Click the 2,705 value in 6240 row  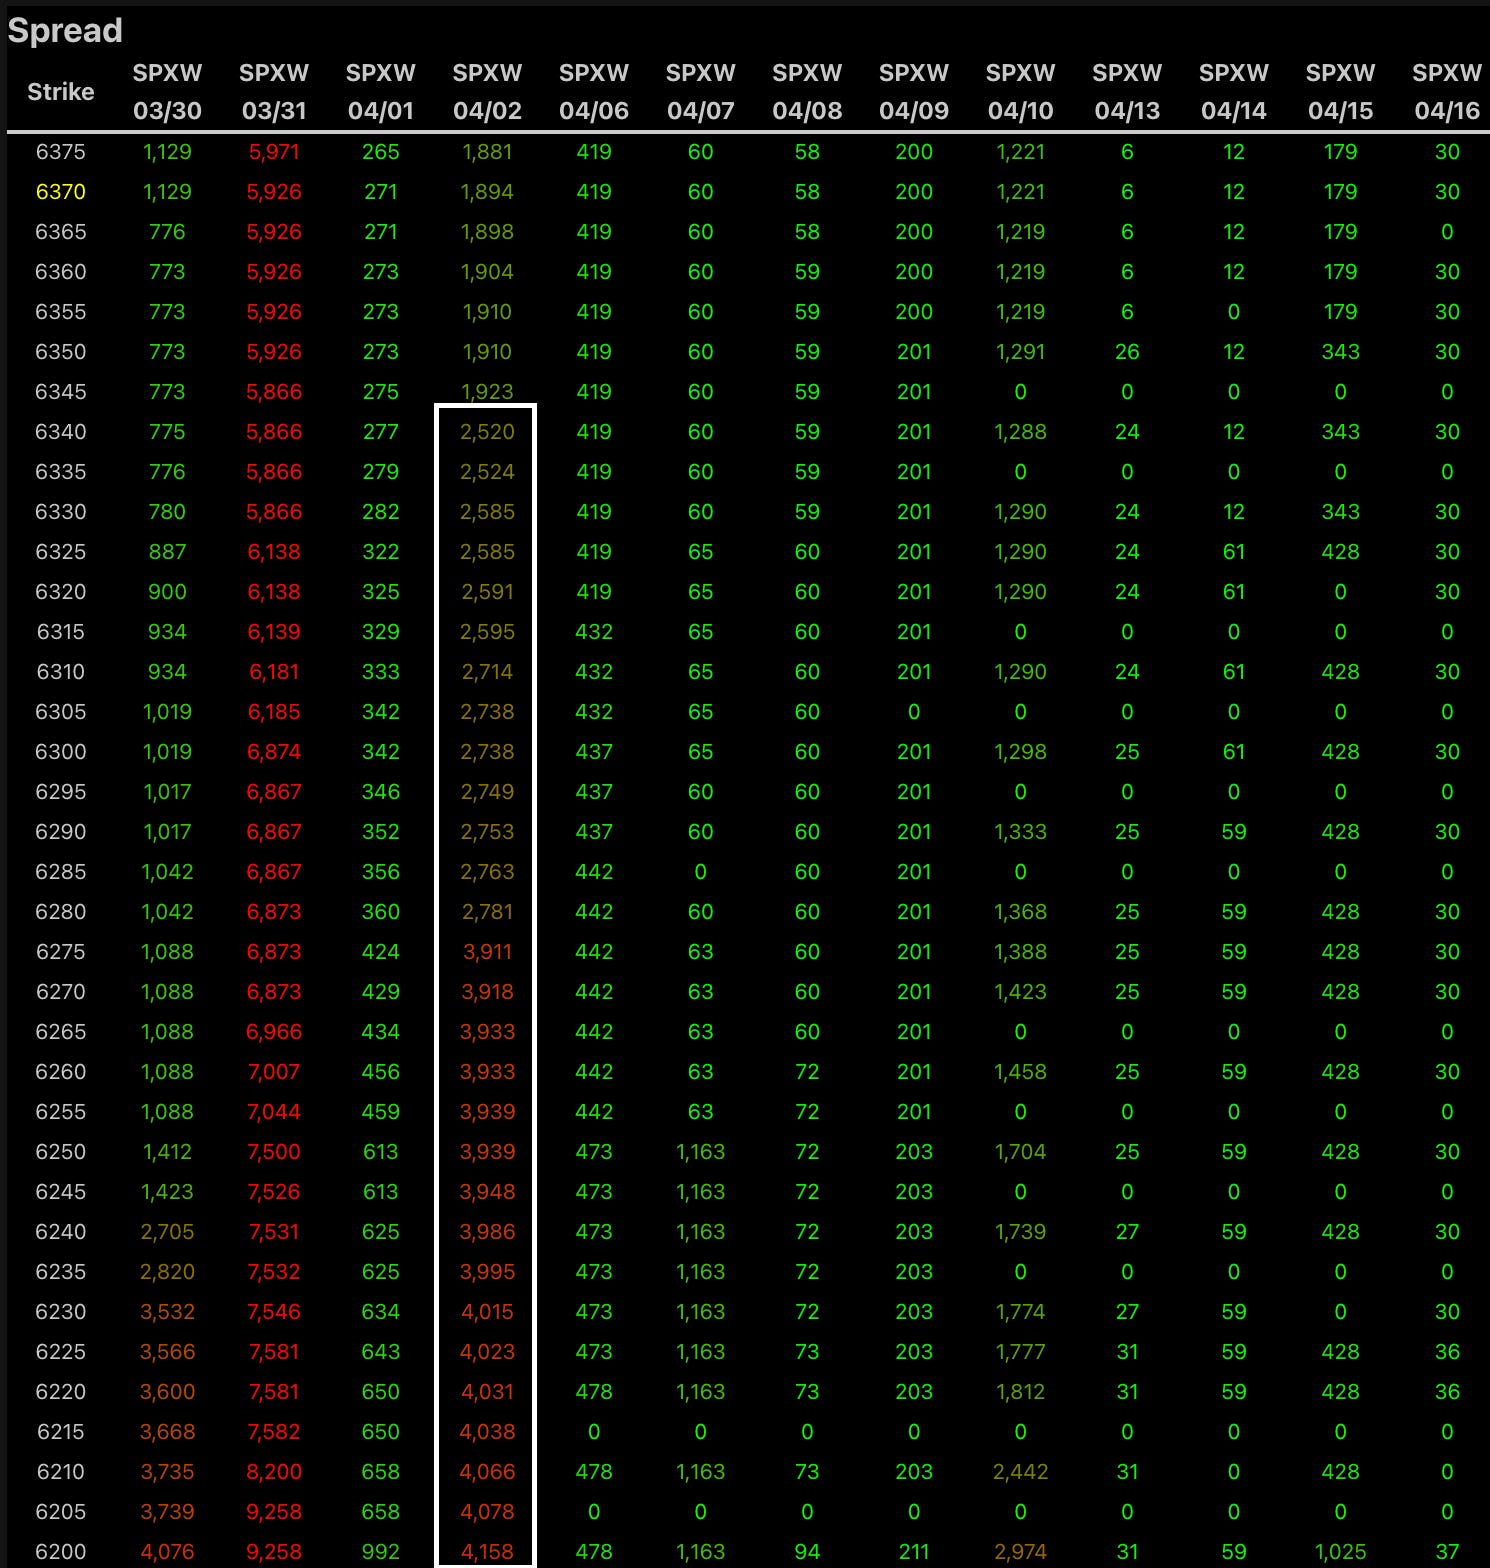point(167,1232)
